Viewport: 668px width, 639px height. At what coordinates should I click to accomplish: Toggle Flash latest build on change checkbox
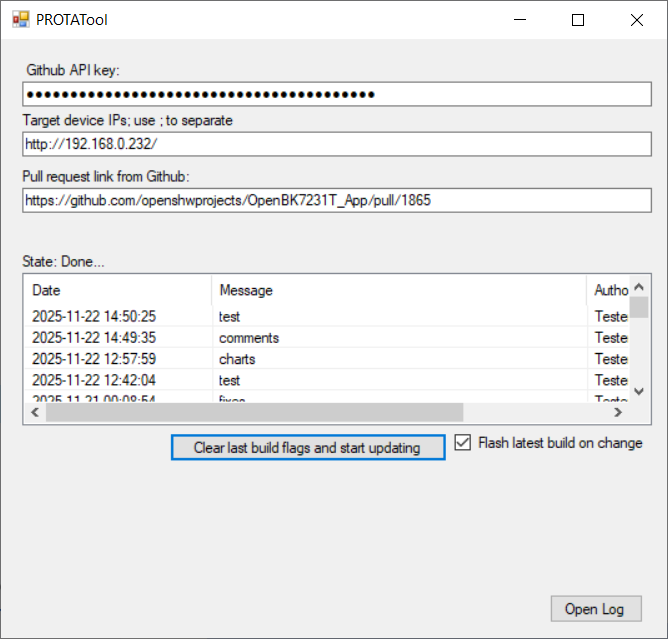pyautogui.click(x=463, y=443)
